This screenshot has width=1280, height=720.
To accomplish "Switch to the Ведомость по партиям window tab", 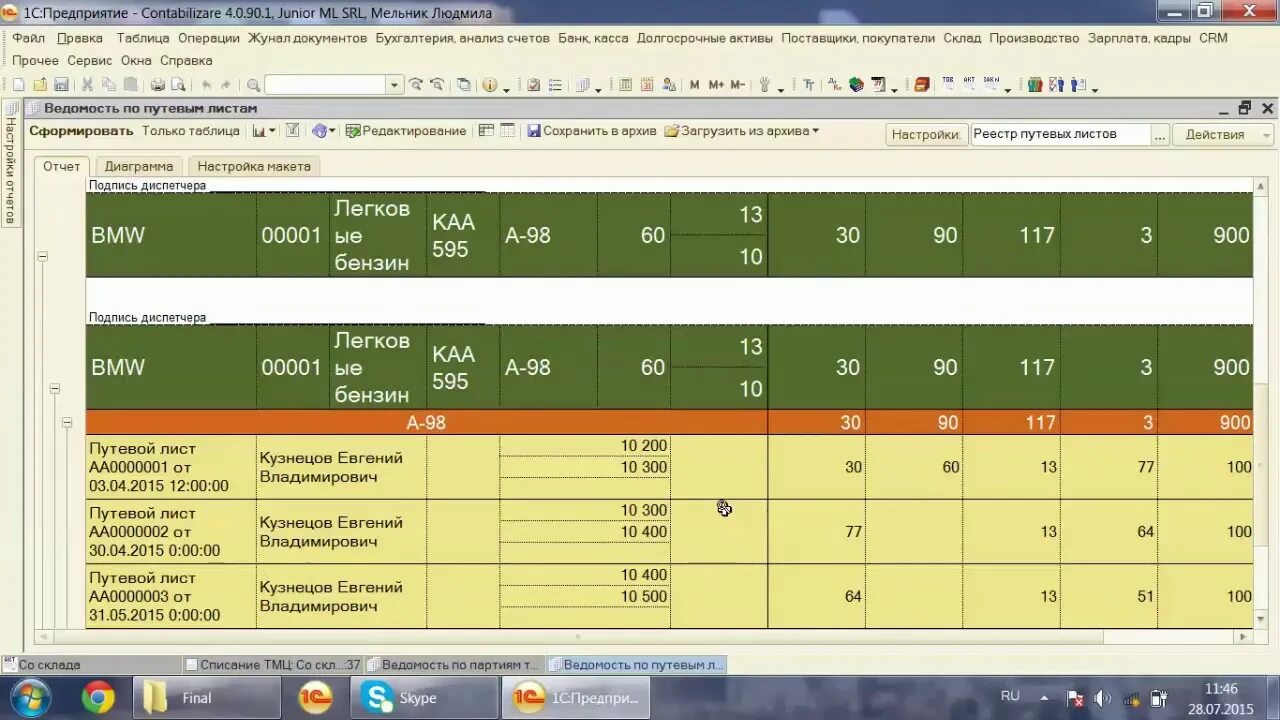I will [x=456, y=664].
